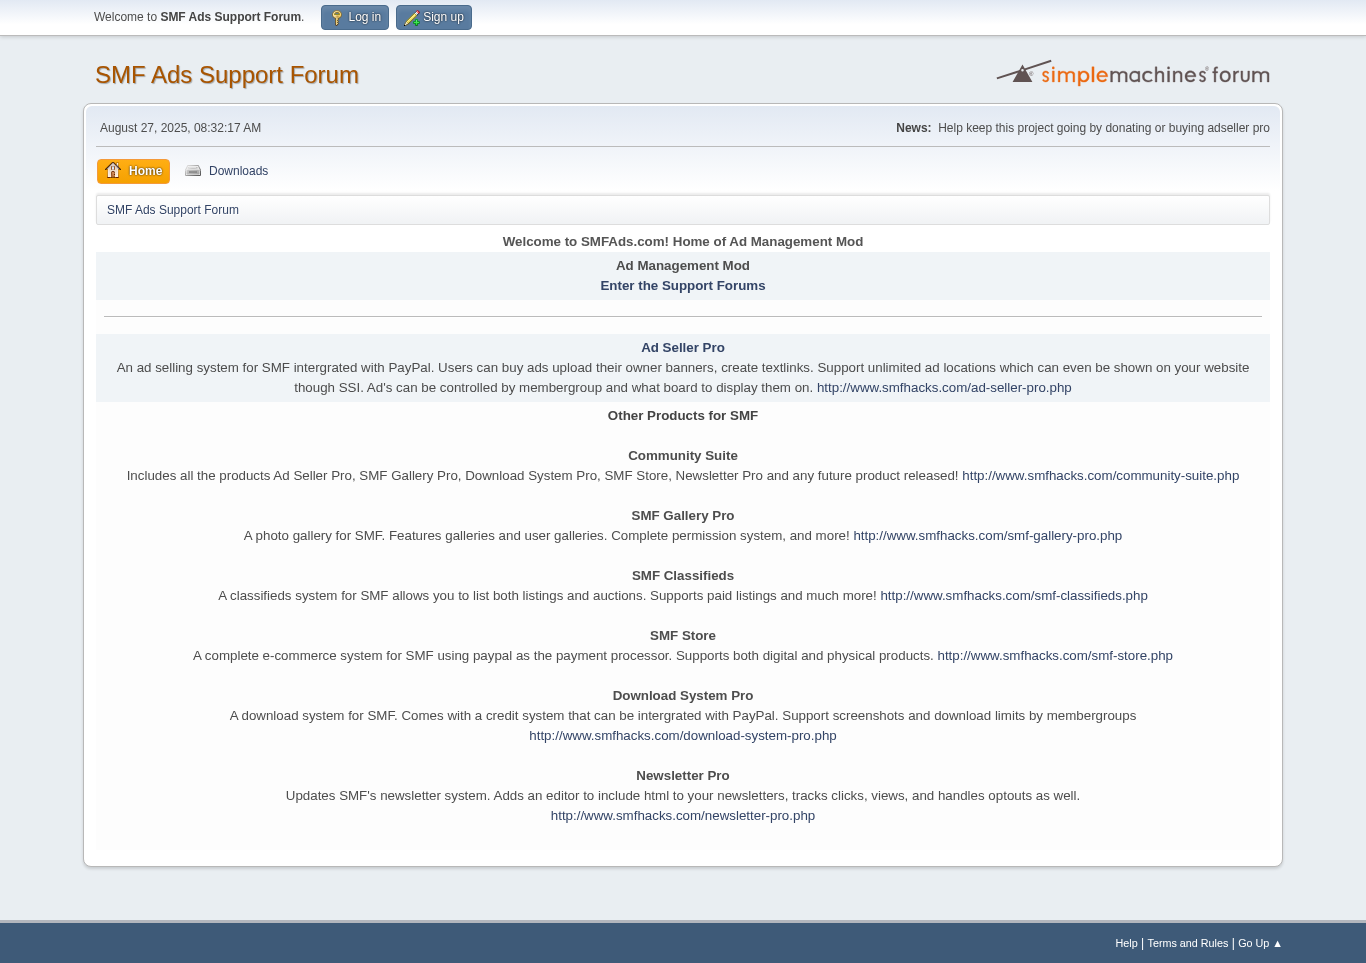Click the date August 27, 2025, 08:32:17 AM
Image resolution: width=1366 pixels, height=963 pixels.
click(180, 128)
